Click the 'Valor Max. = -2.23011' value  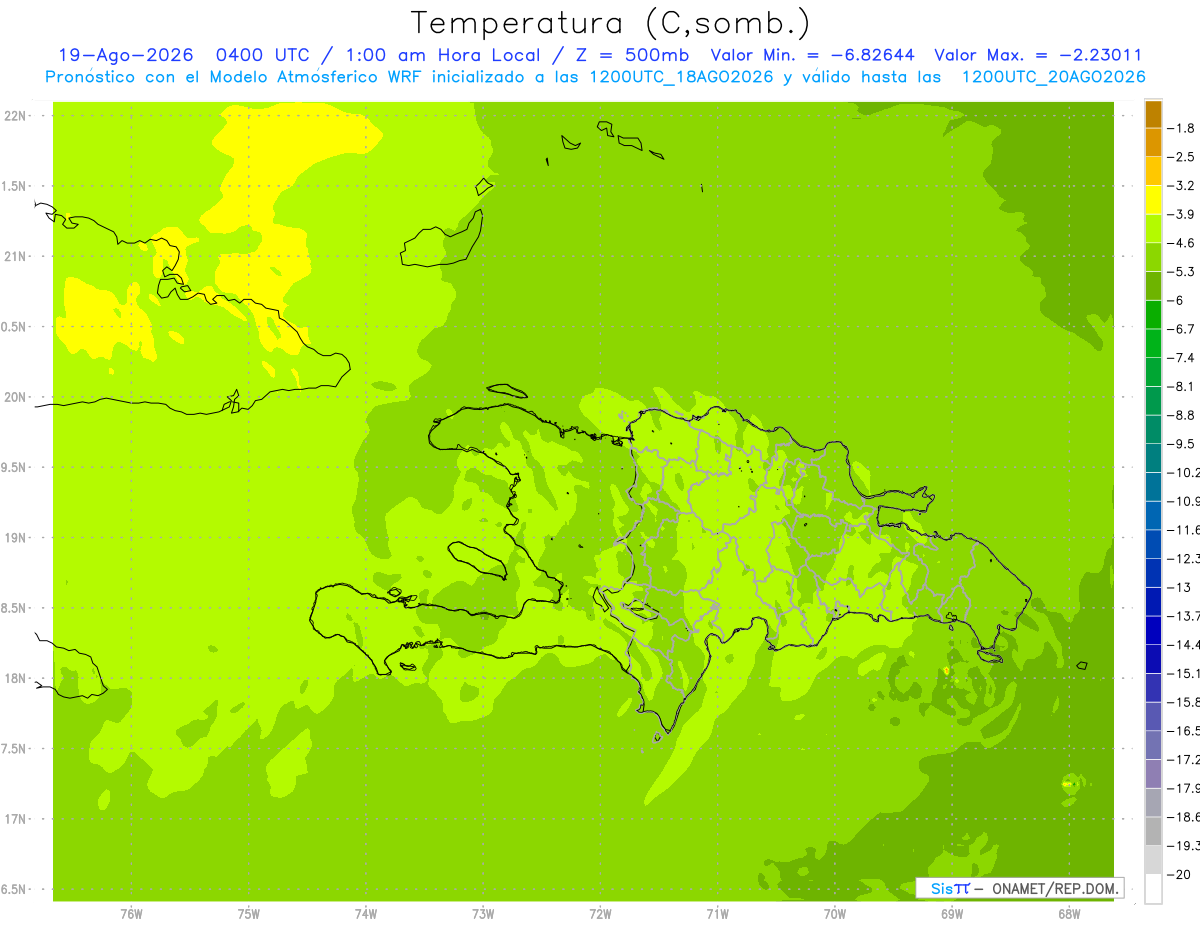(1038, 56)
